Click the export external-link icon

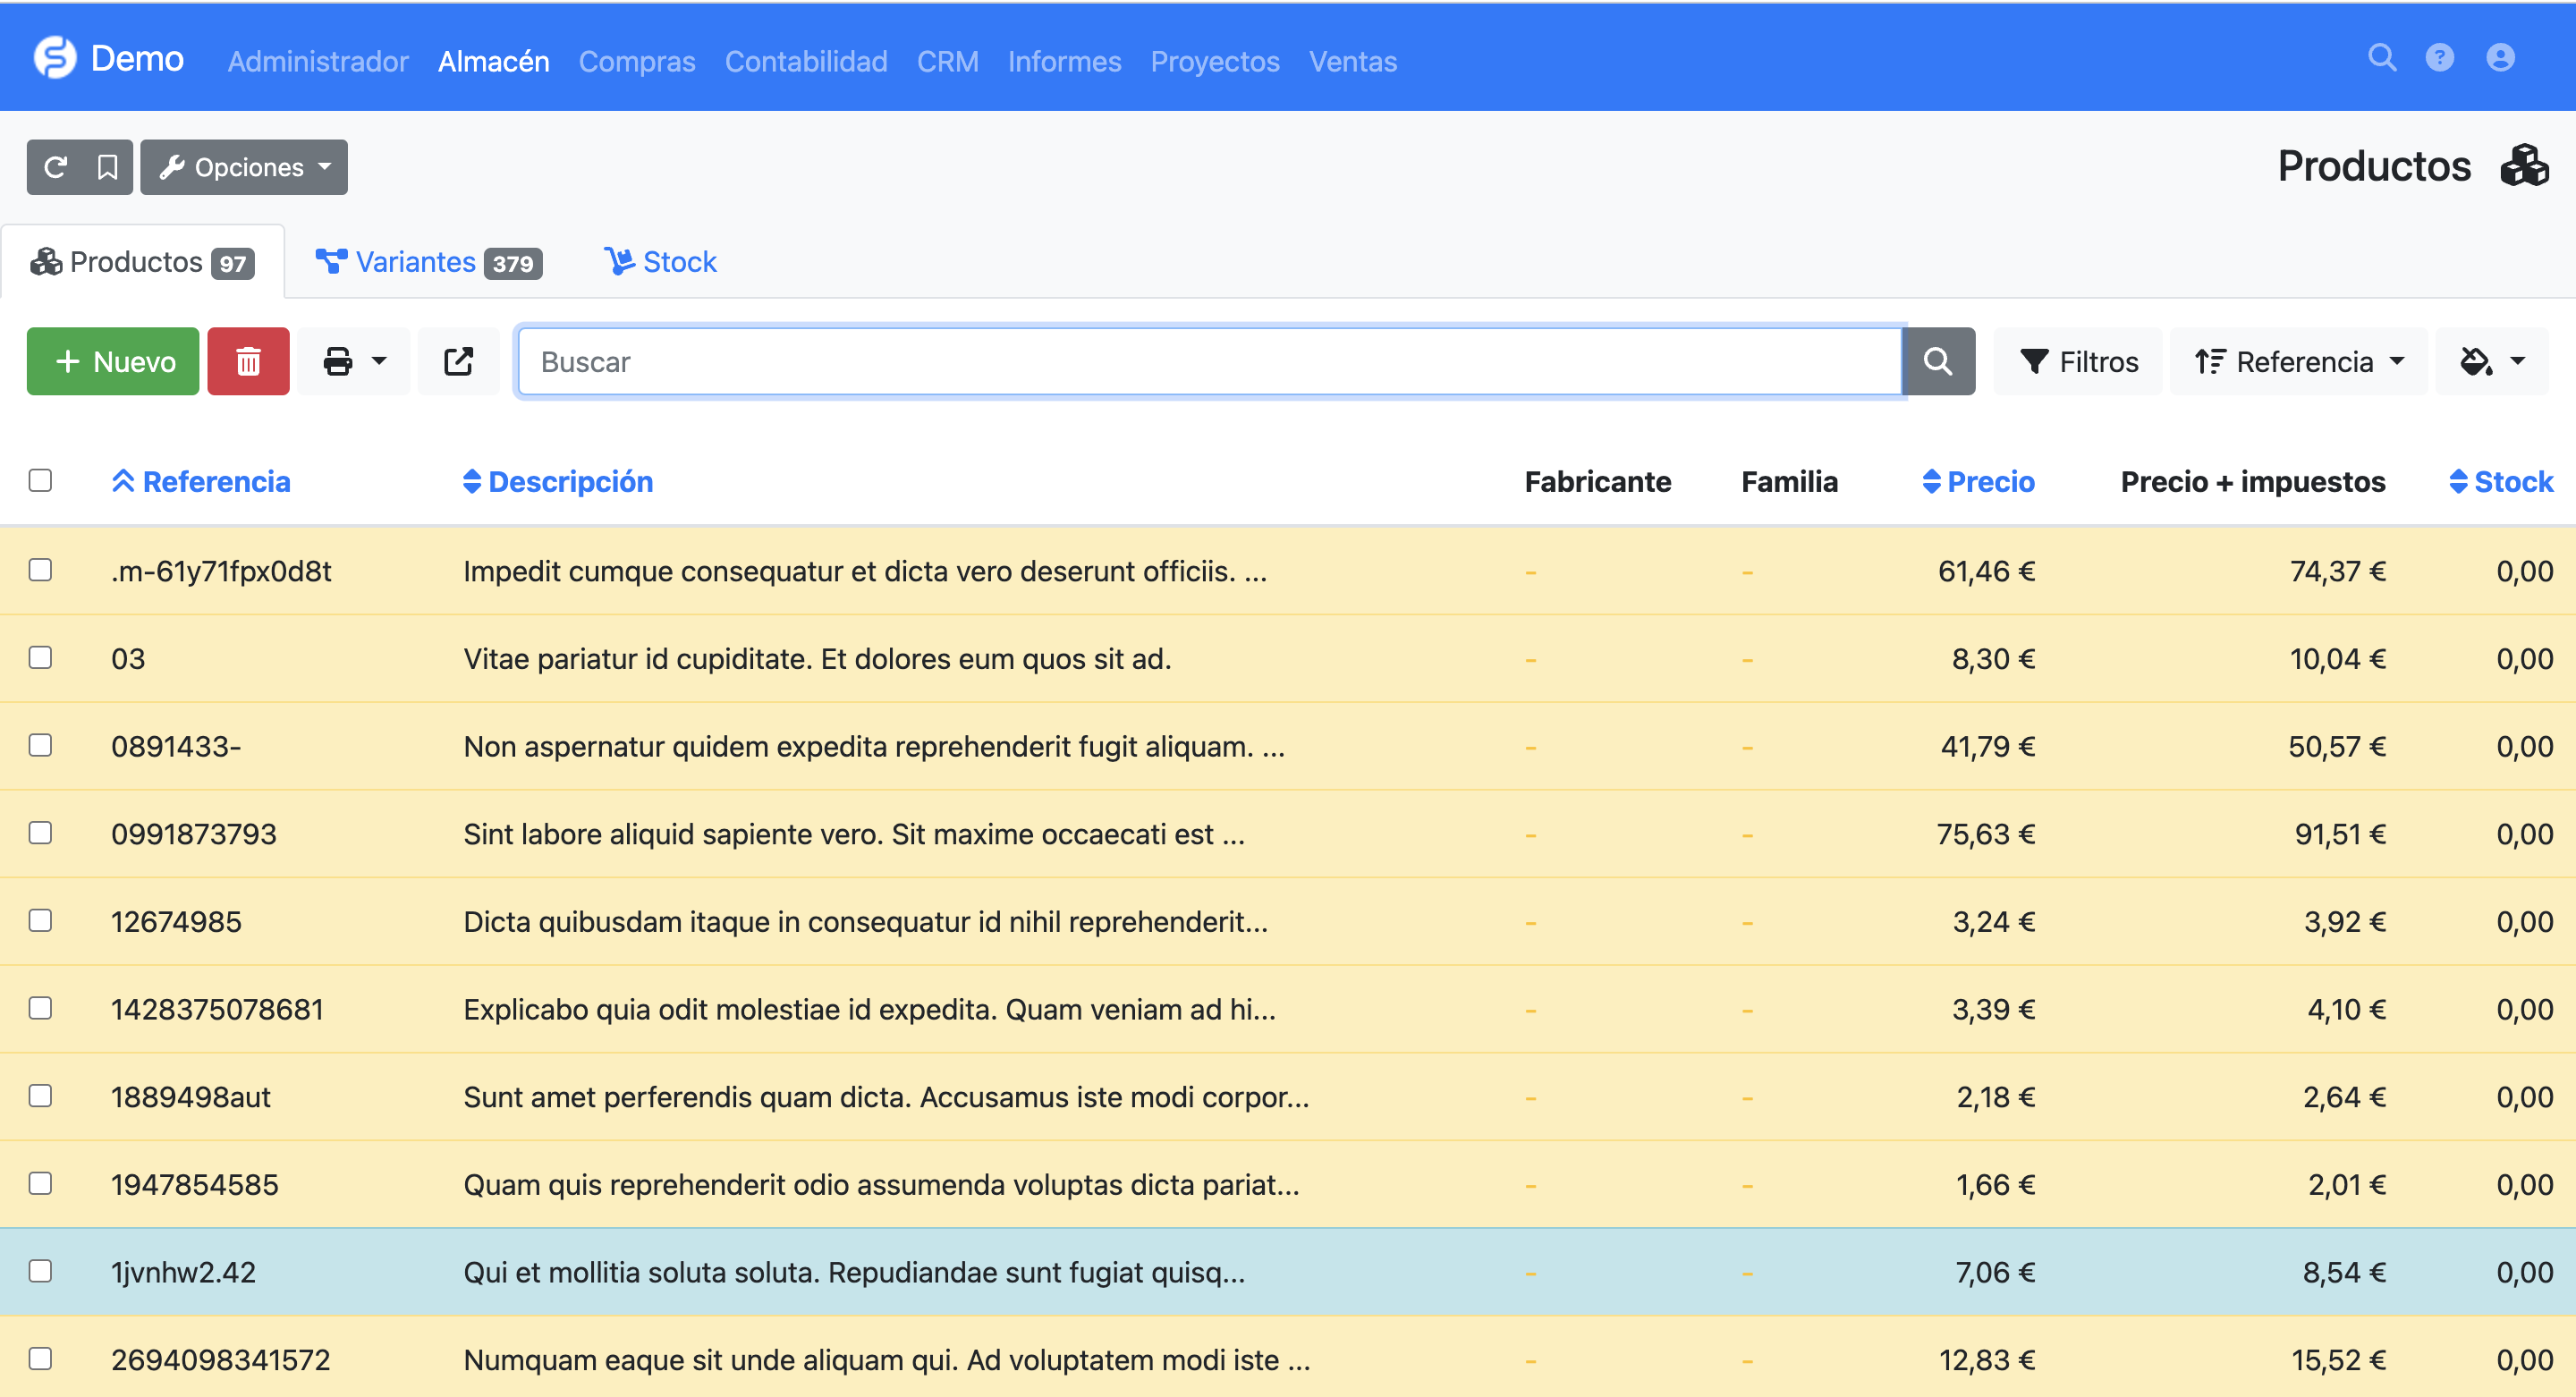coord(458,361)
